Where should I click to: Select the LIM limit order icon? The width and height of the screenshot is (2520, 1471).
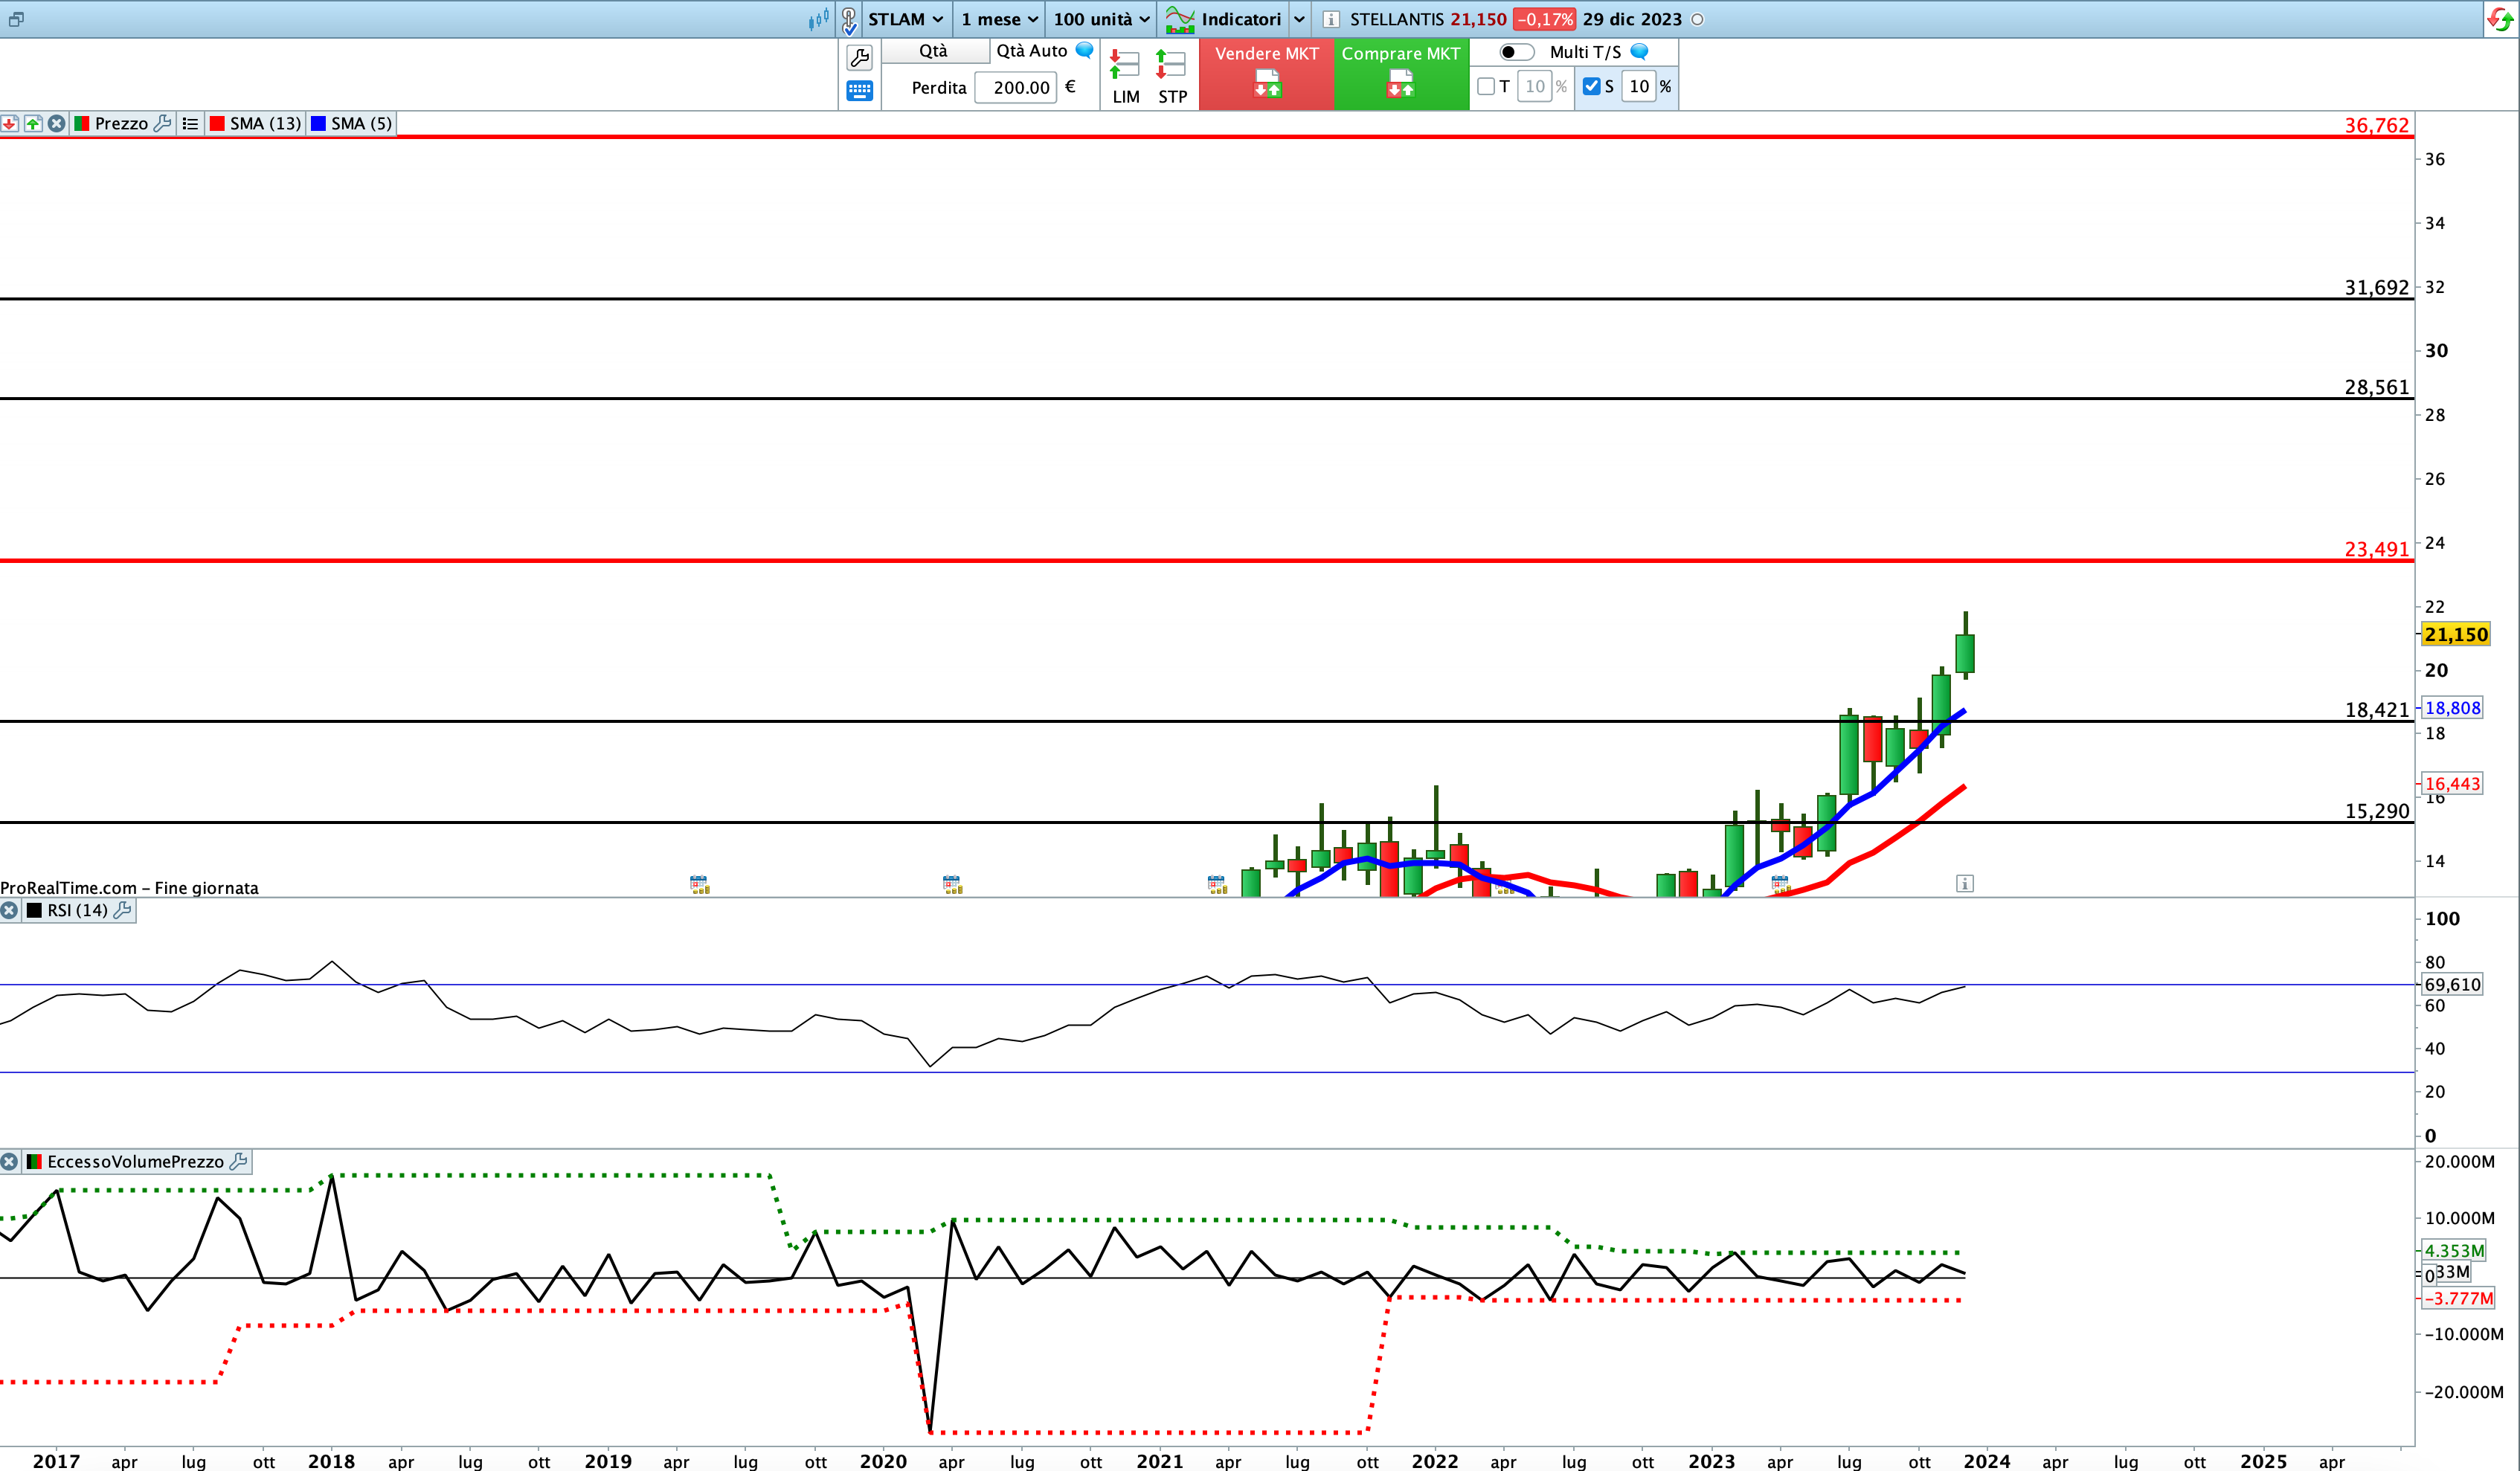(x=1126, y=77)
